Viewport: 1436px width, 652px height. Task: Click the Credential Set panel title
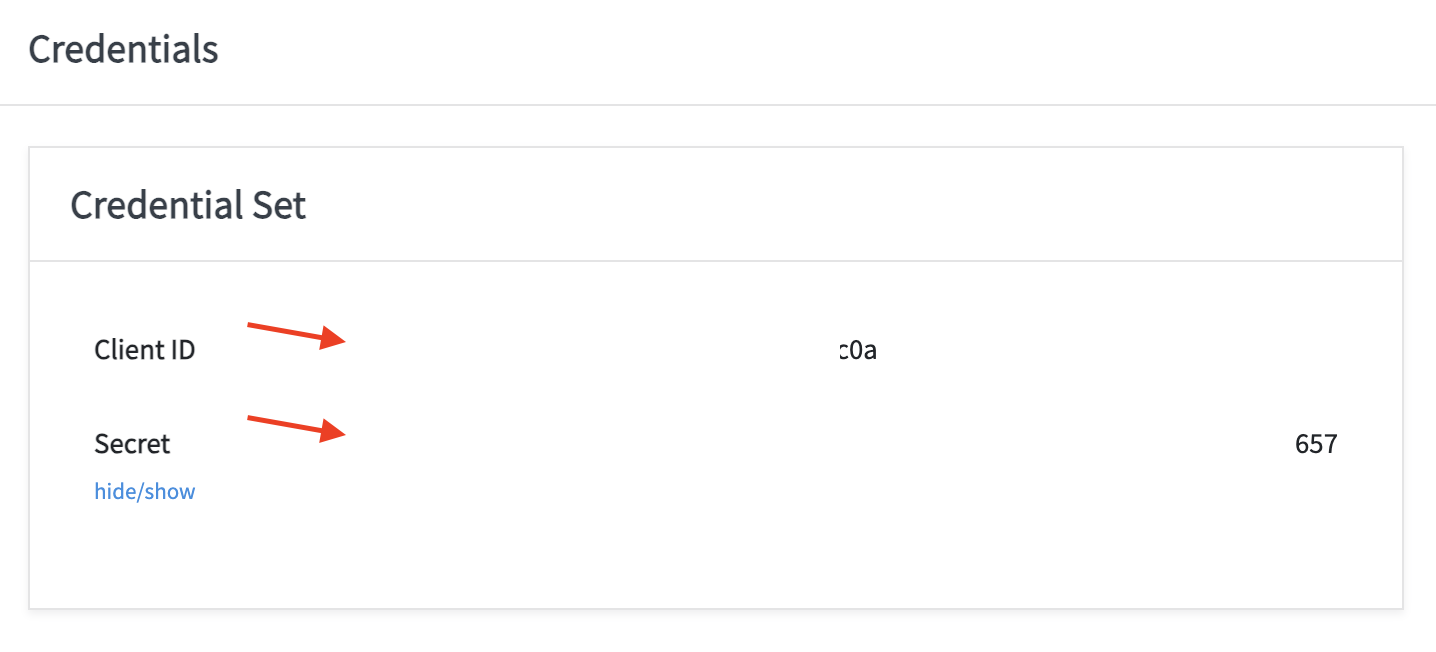(188, 205)
